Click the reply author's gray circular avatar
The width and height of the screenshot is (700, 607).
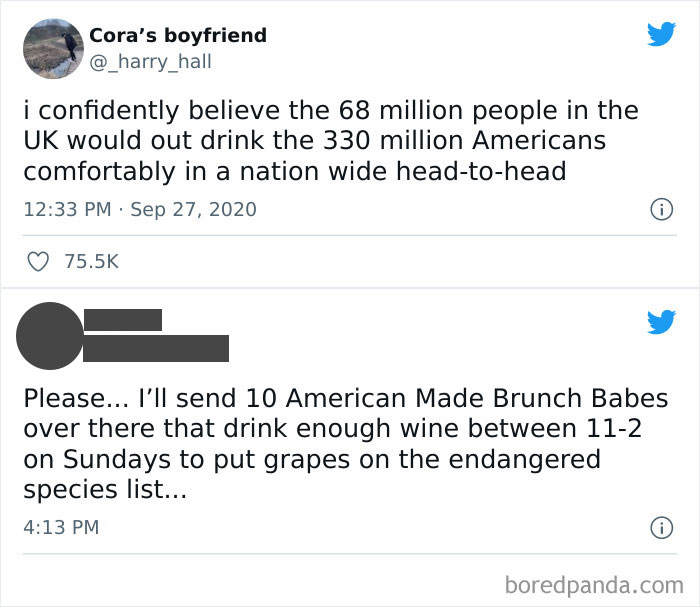pyautogui.click(x=50, y=335)
